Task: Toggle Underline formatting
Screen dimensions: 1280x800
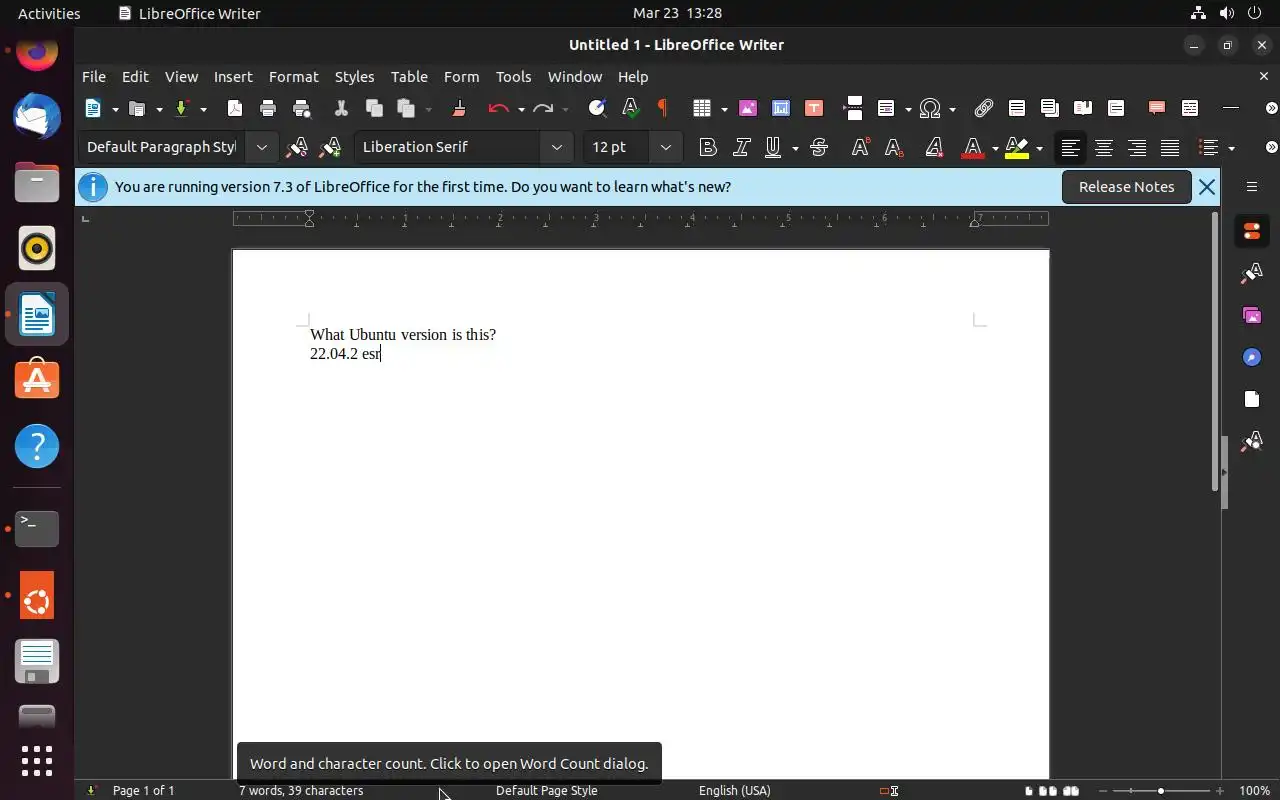Action: coord(773,147)
